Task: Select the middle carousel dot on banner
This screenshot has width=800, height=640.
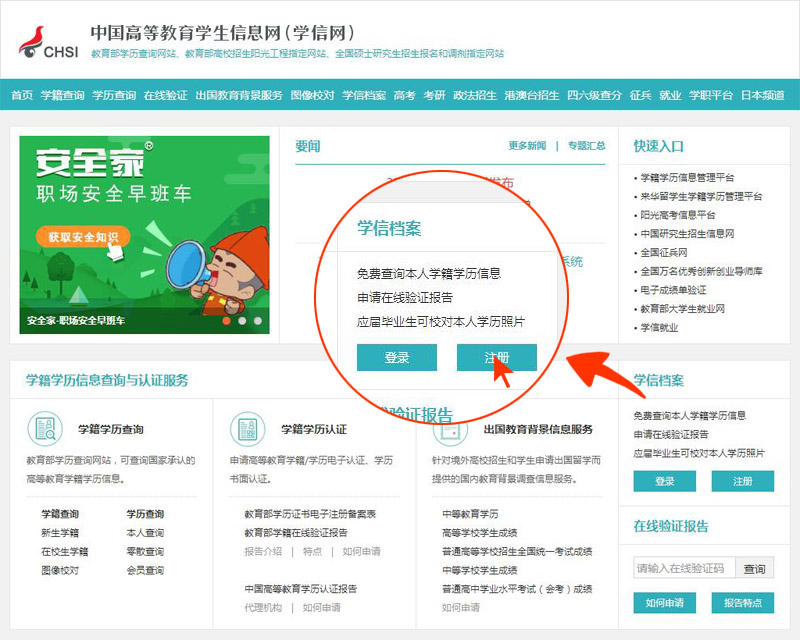Action: 242,321
